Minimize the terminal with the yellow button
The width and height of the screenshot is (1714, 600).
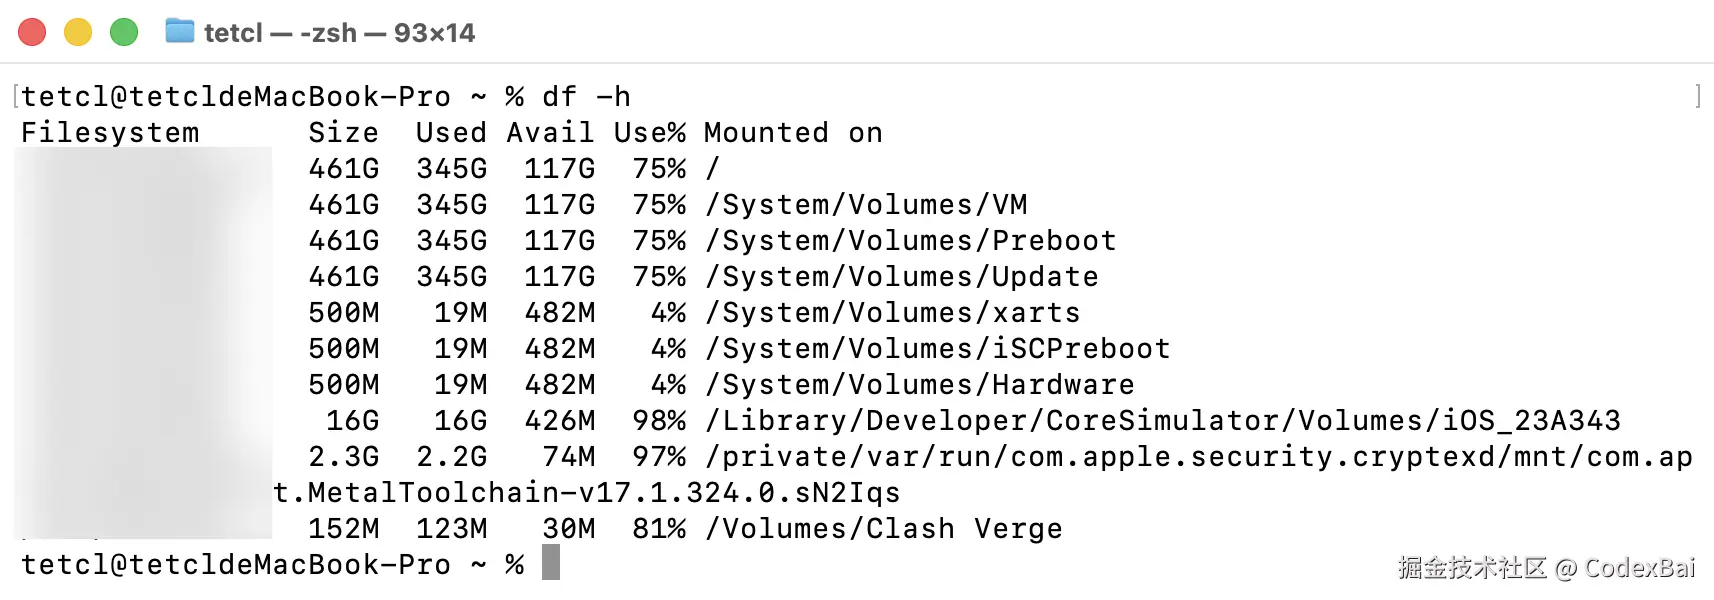[78, 33]
